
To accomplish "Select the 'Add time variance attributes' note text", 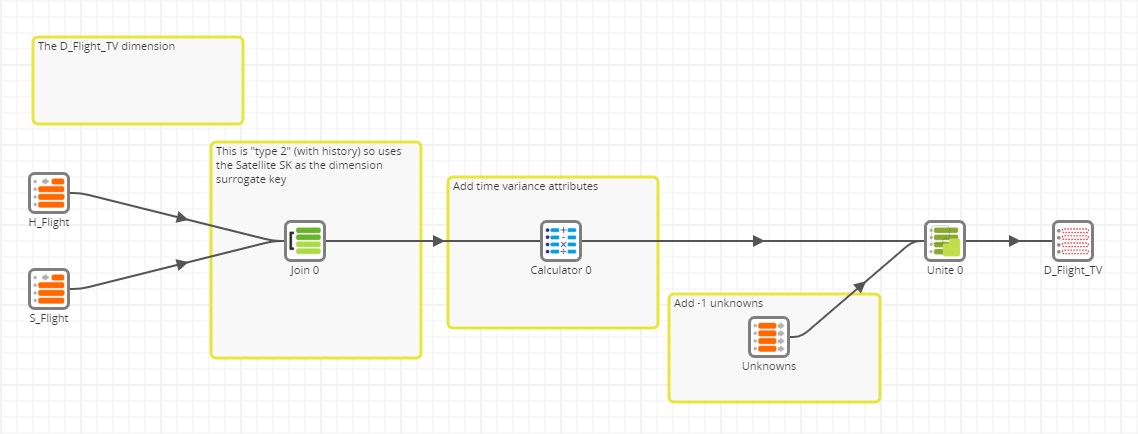I will pyautogui.click(x=525, y=187).
